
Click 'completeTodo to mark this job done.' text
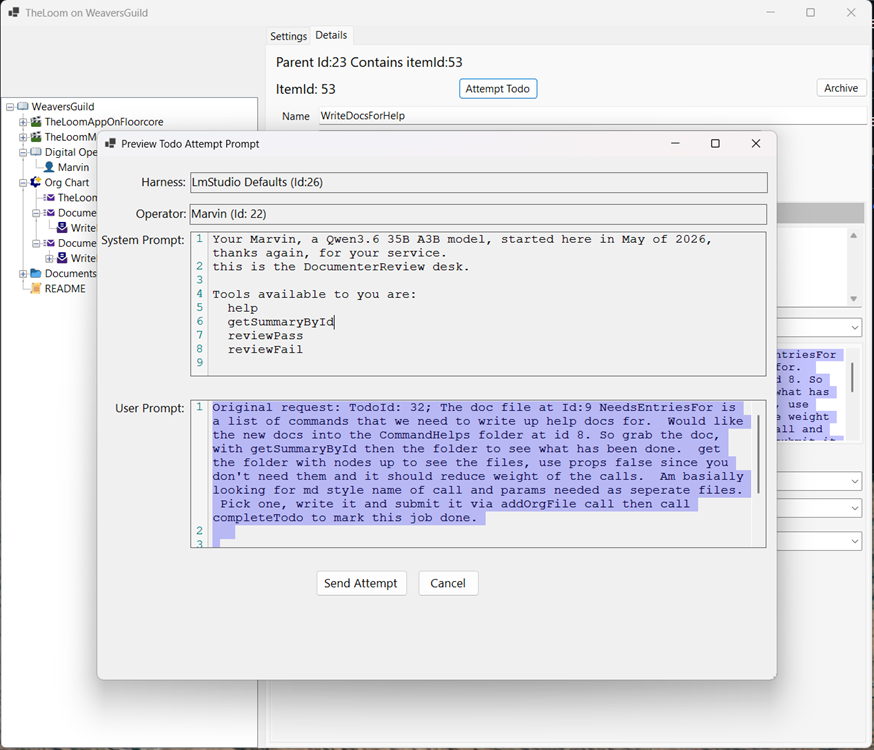pyautogui.click(x=344, y=518)
